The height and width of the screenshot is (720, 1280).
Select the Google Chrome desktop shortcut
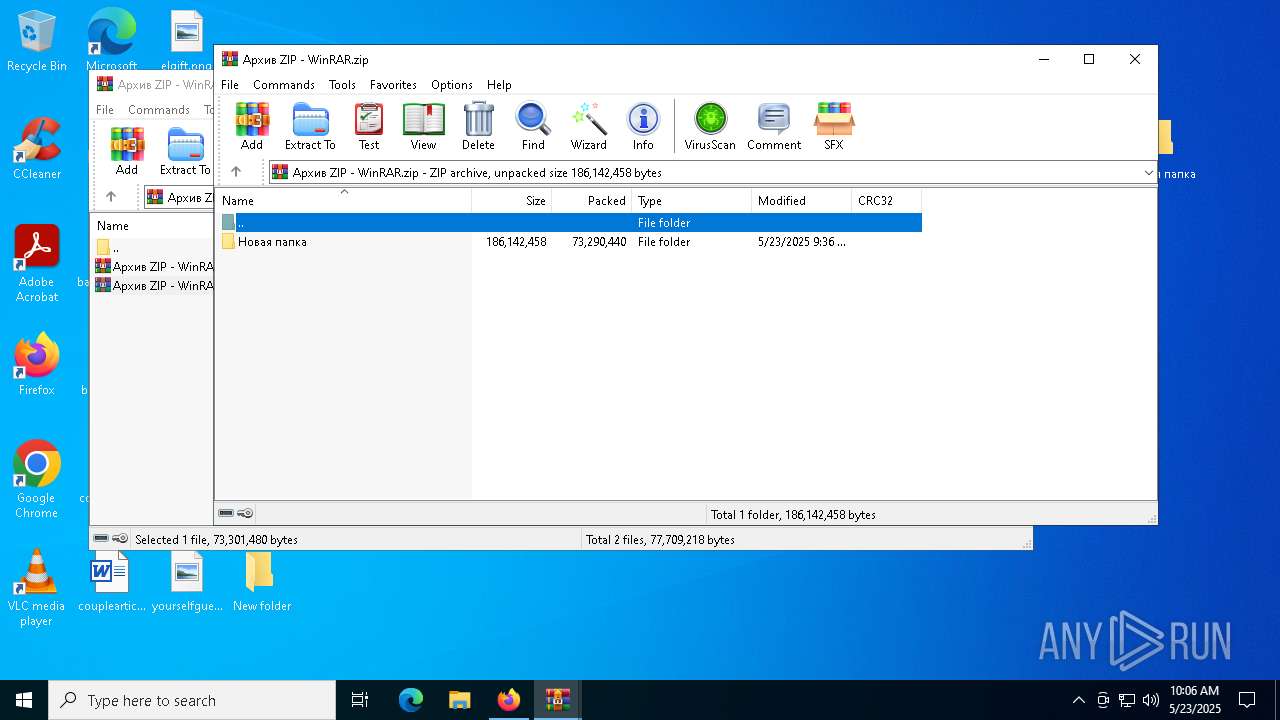[x=37, y=479]
